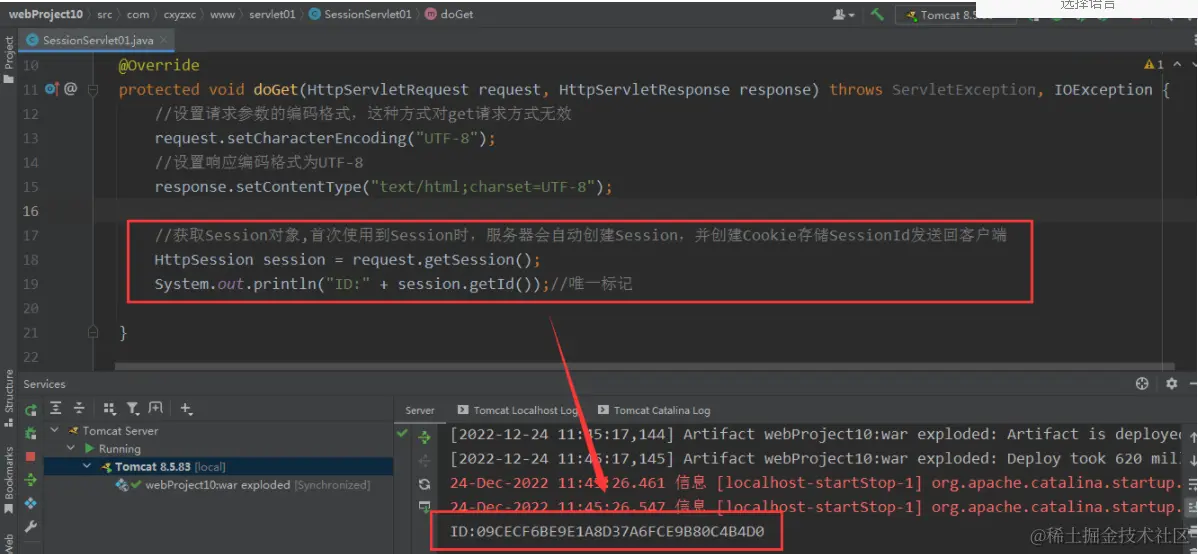The width and height of the screenshot is (1198, 554).
Task: Open the Project tool window
Action: (x=8, y=60)
